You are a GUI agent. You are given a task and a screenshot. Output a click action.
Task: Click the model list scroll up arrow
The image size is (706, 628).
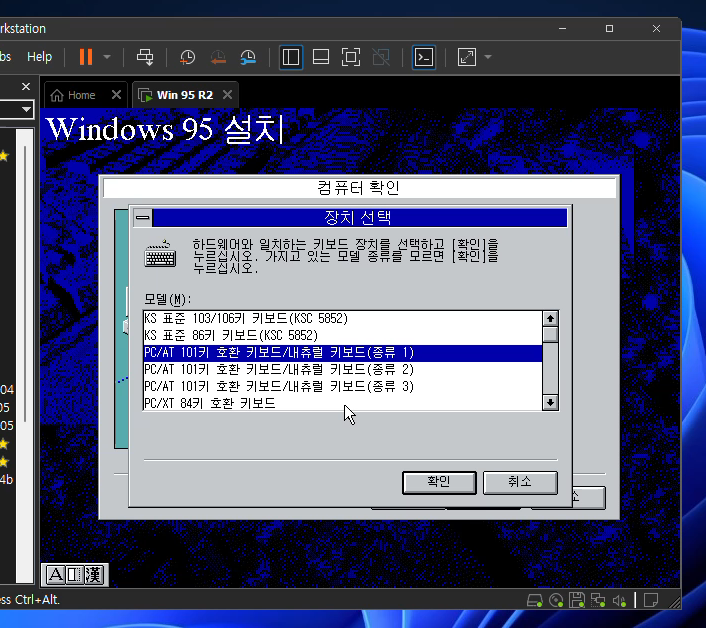(550, 319)
